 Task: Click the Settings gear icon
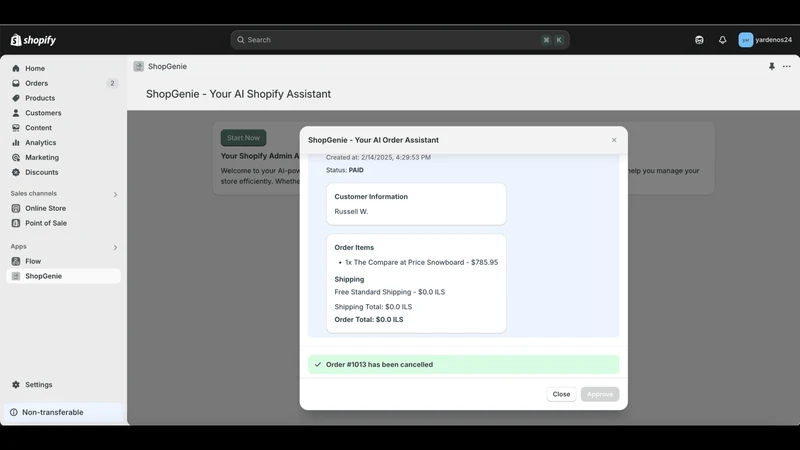[x=16, y=385]
